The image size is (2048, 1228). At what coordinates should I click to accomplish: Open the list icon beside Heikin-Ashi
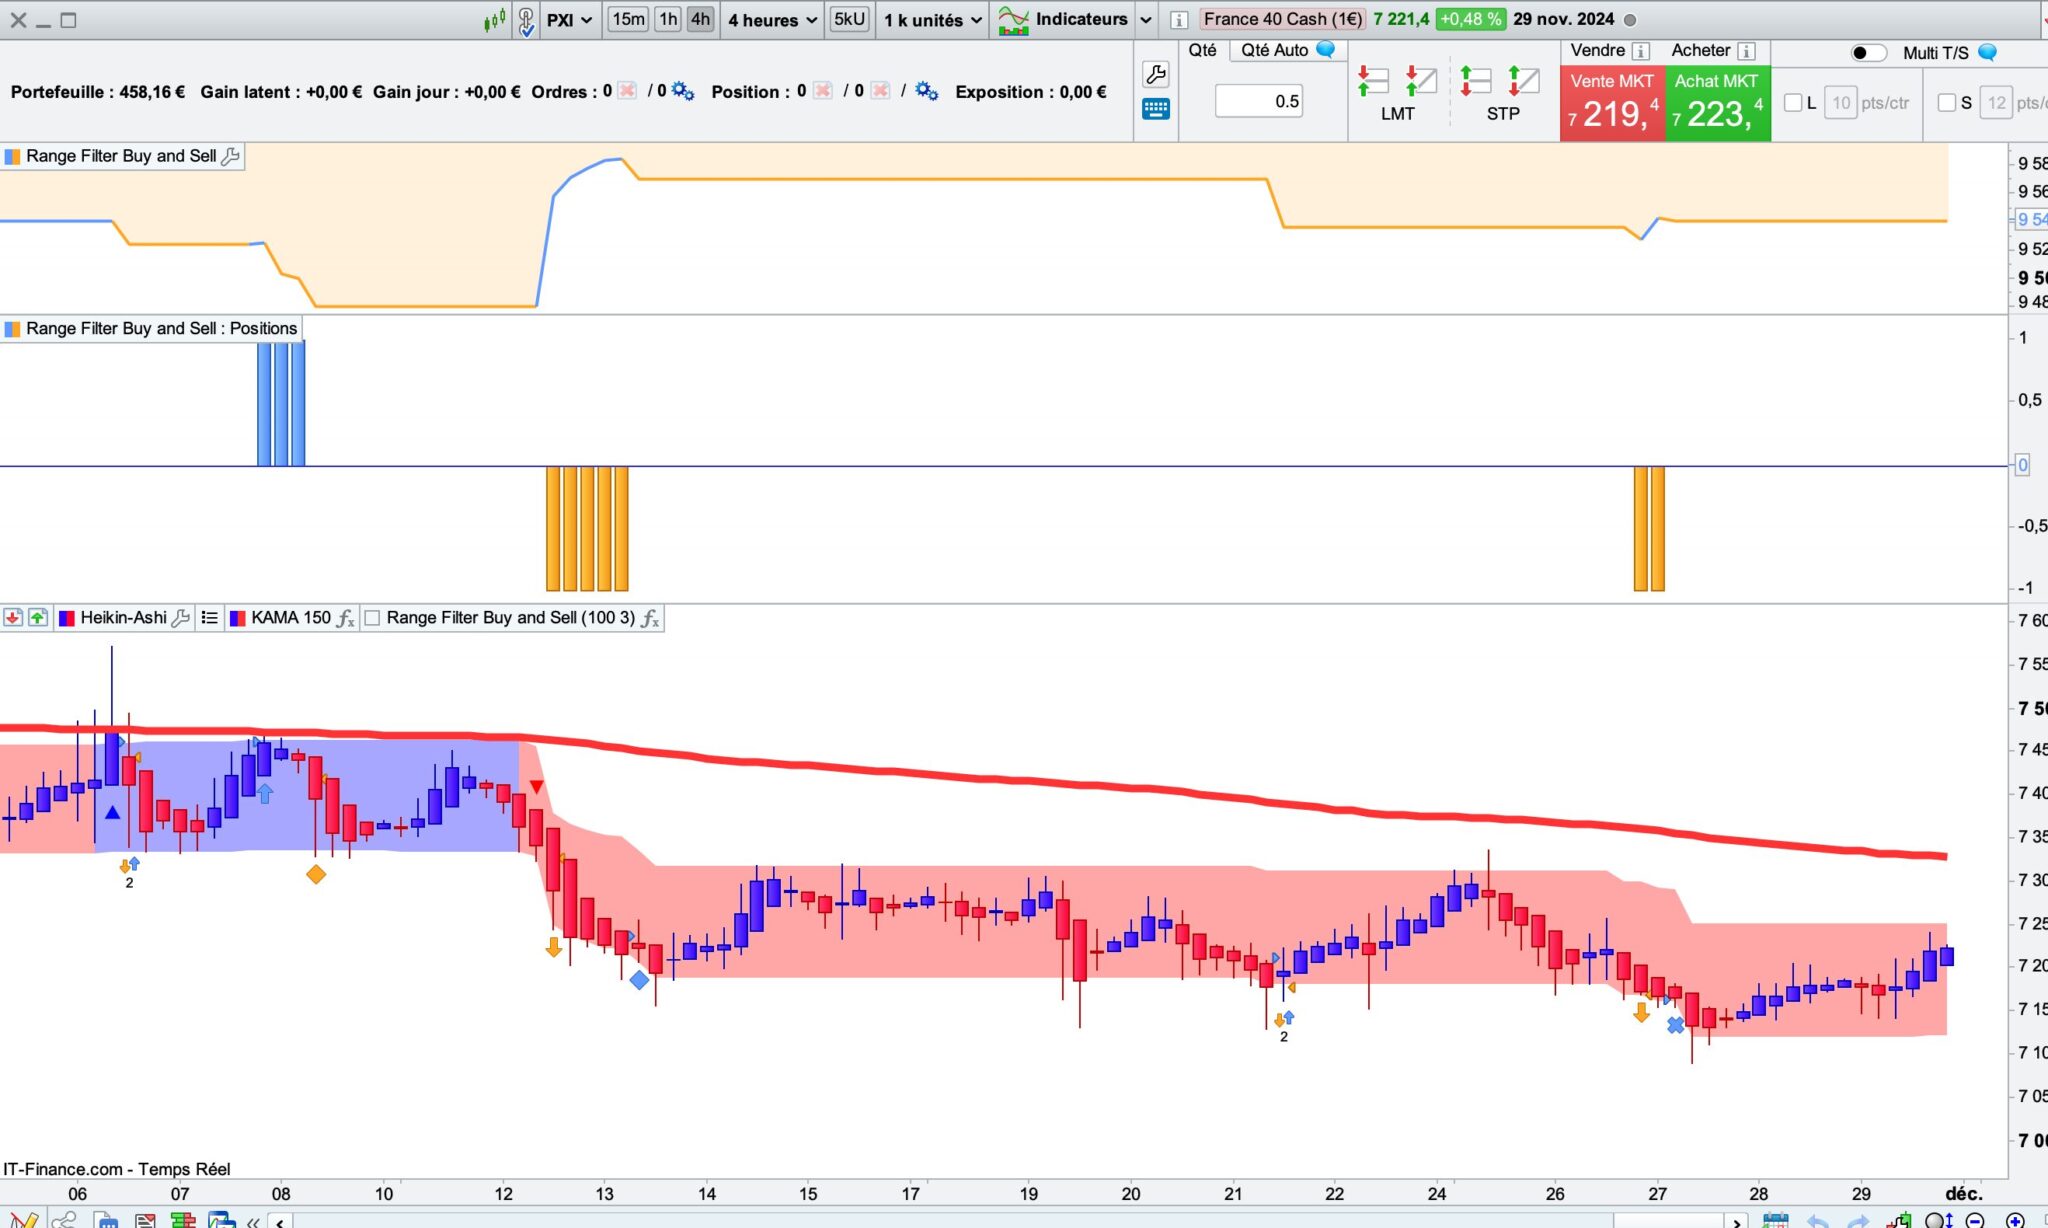(209, 618)
